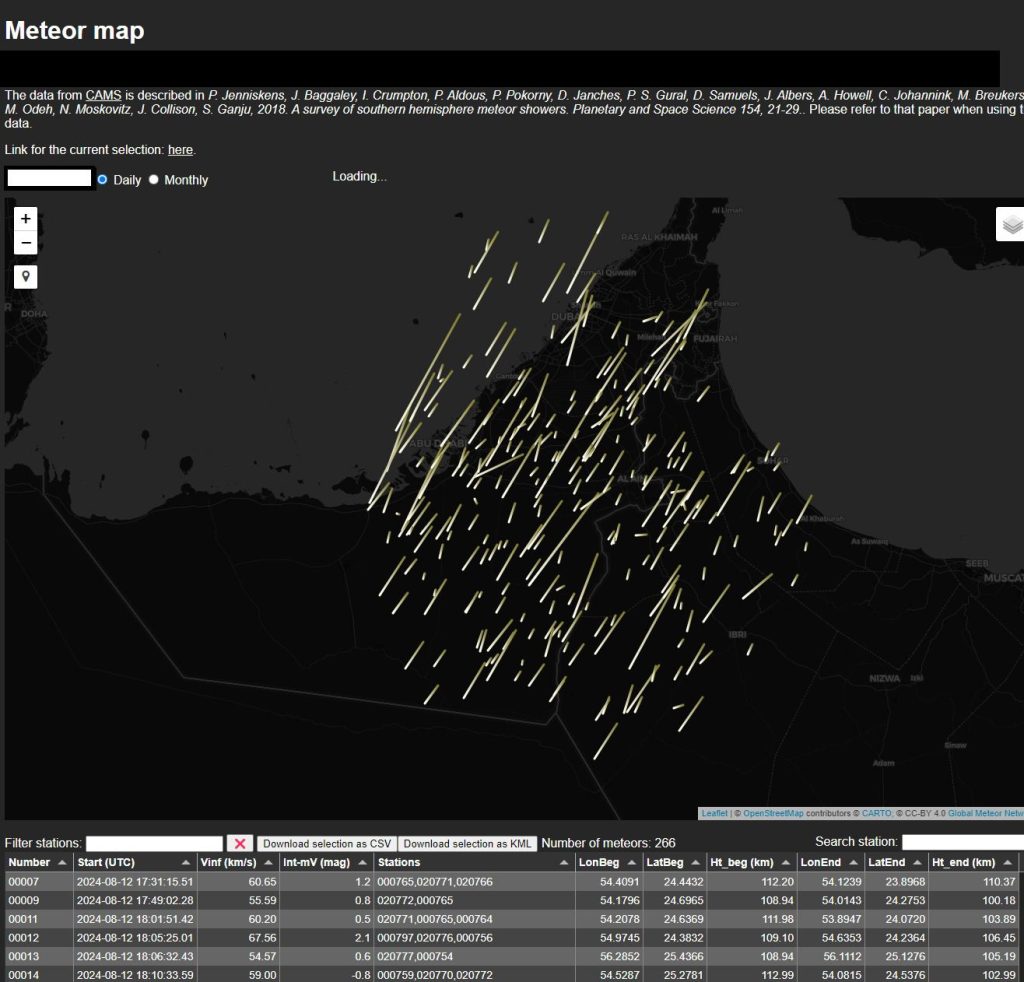Open the map layers control
The width and height of the screenshot is (1024, 982).
(x=1011, y=224)
